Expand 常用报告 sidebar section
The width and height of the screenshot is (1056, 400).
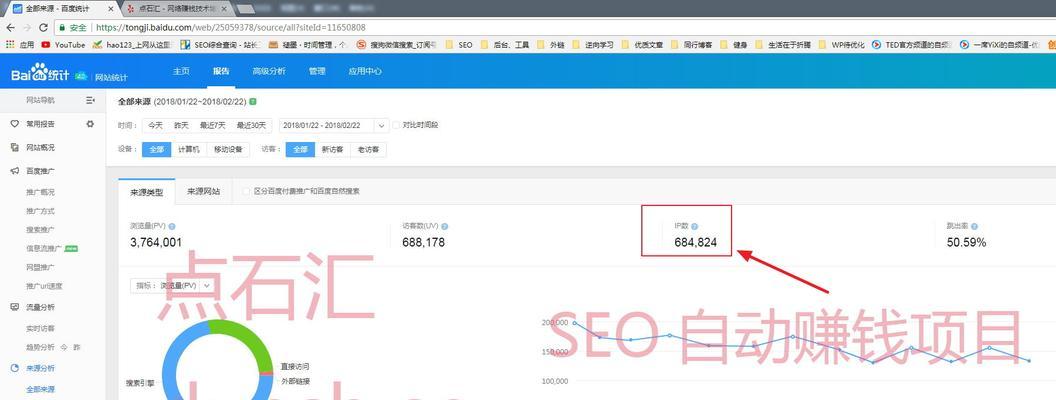[40, 124]
